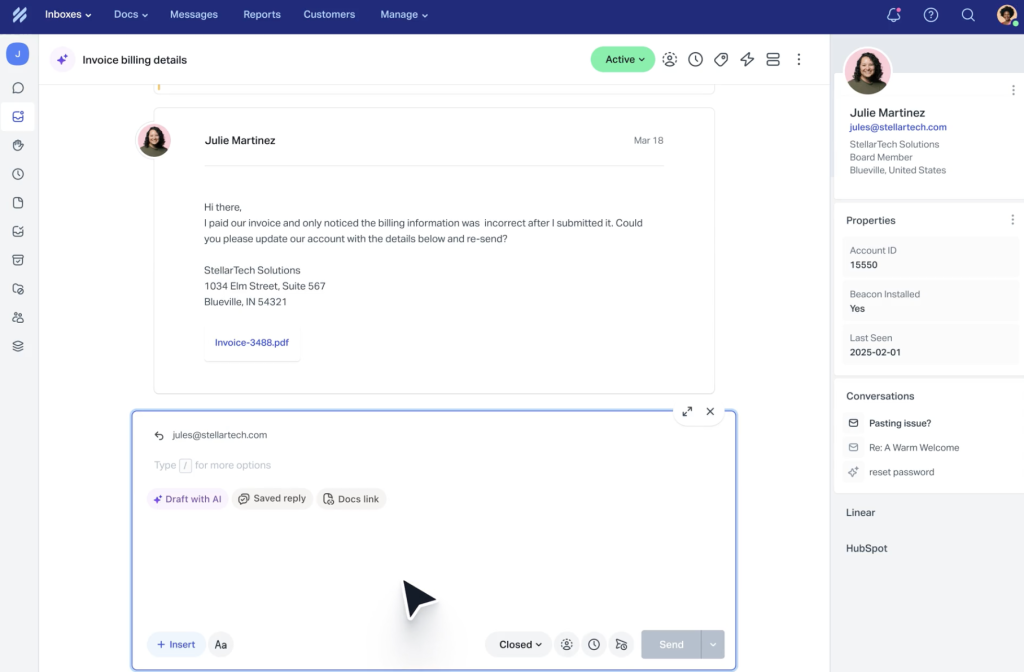Click the search magnifier icon
The height and width of the screenshot is (672, 1024).
coord(968,15)
